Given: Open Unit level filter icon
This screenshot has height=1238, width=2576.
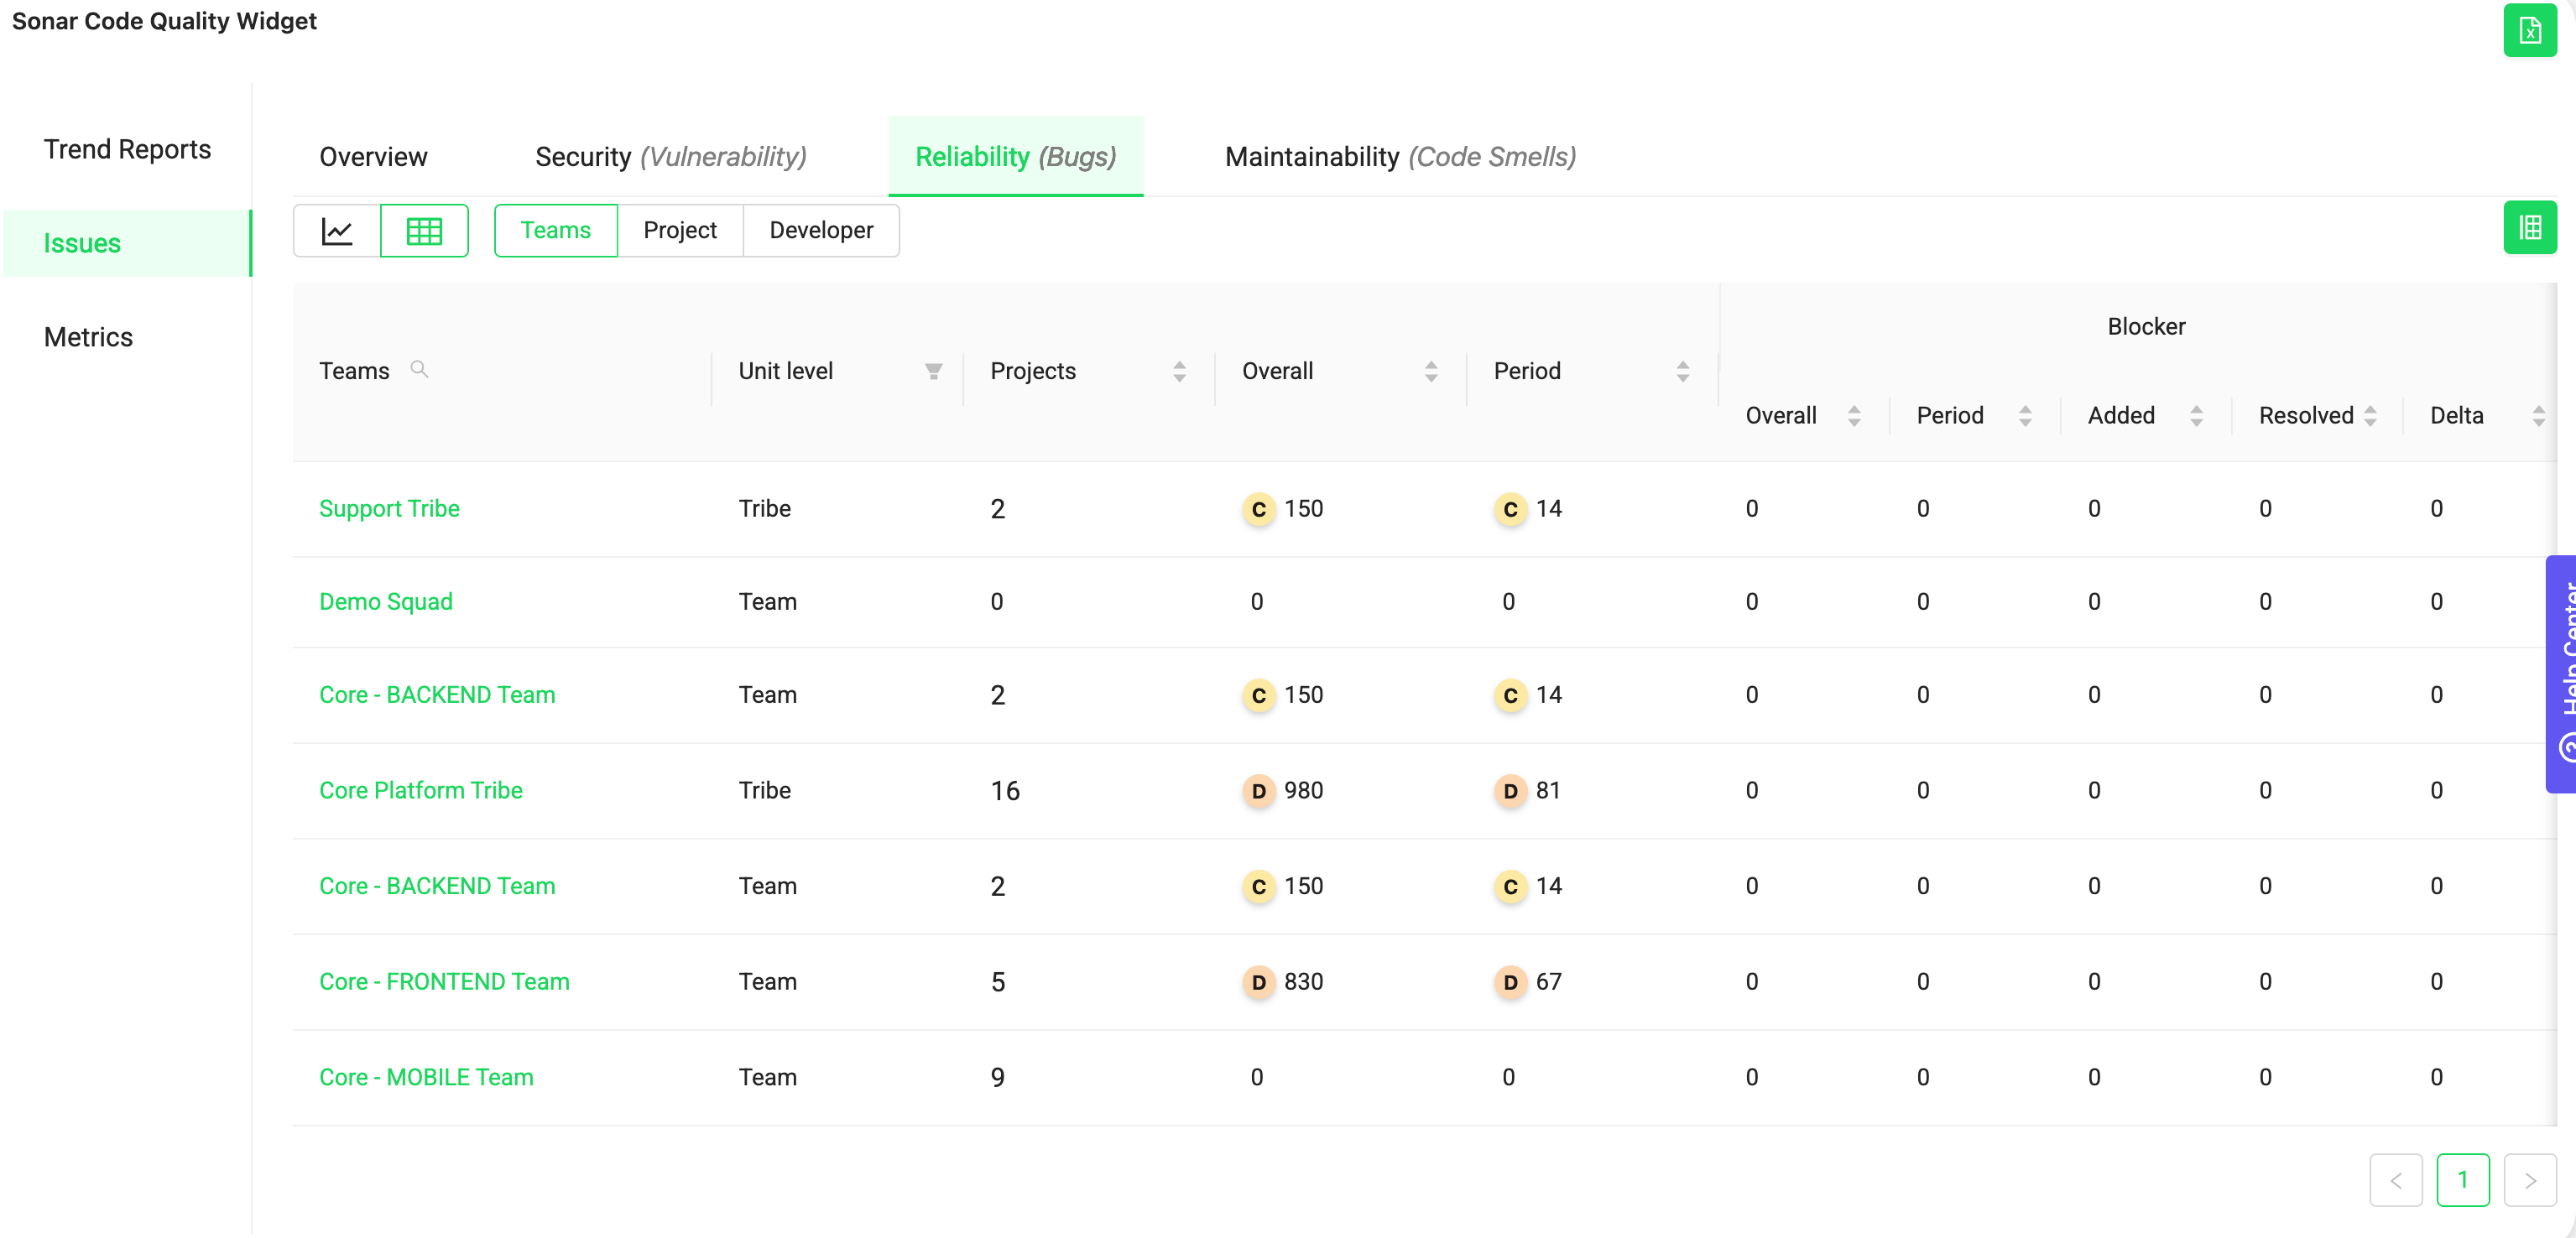Looking at the screenshot, I should 933,372.
